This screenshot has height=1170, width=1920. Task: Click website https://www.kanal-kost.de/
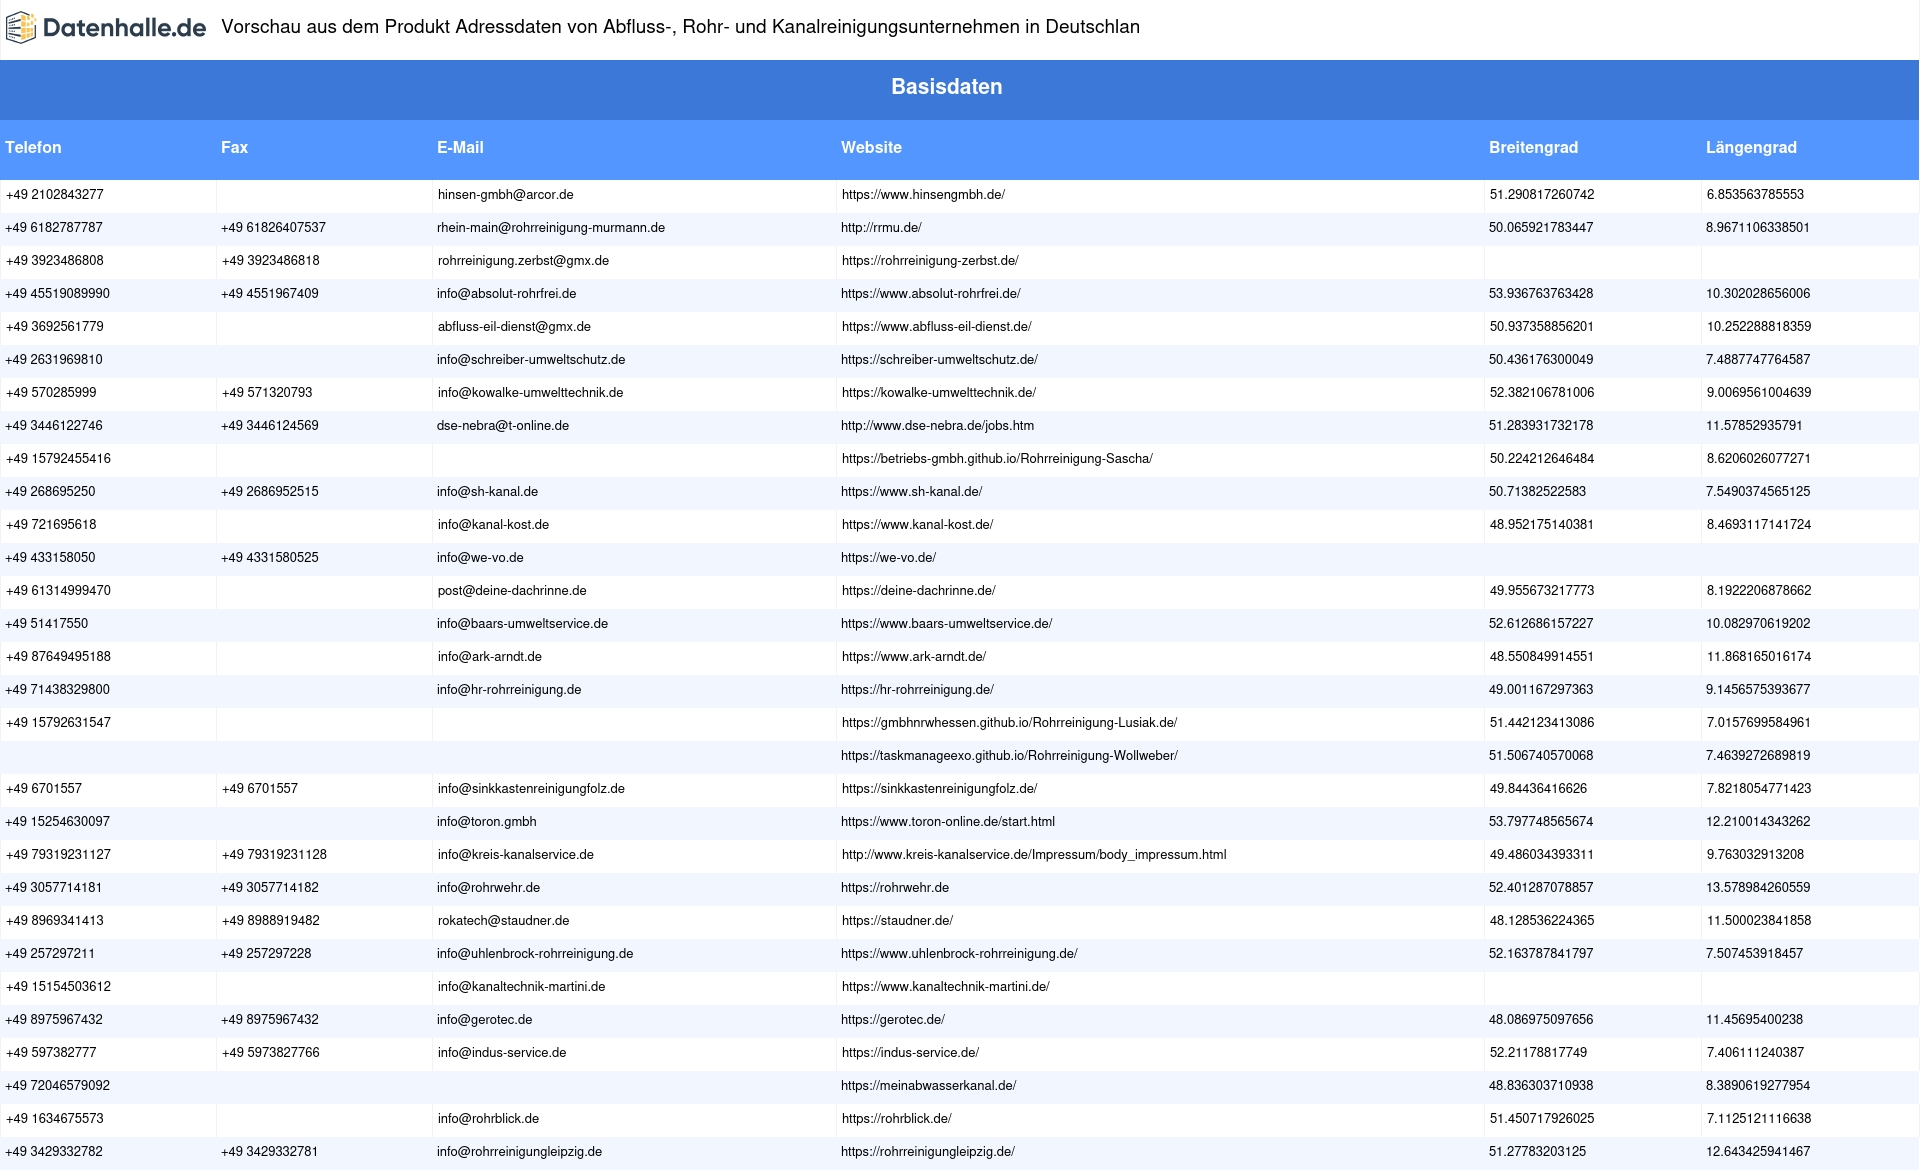tap(917, 525)
